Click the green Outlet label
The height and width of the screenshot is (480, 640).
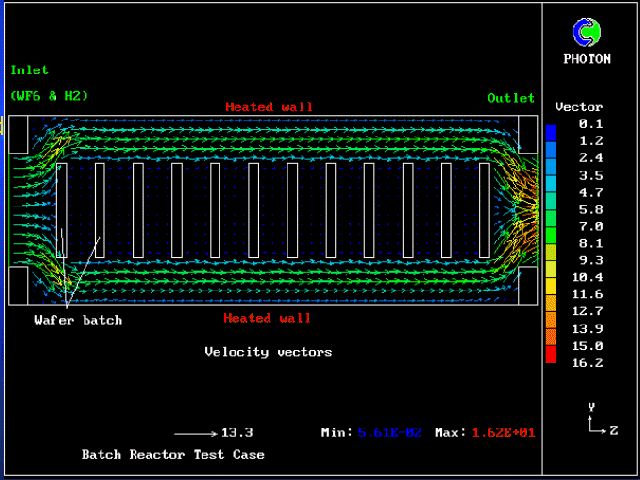pyautogui.click(x=511, y=98)
